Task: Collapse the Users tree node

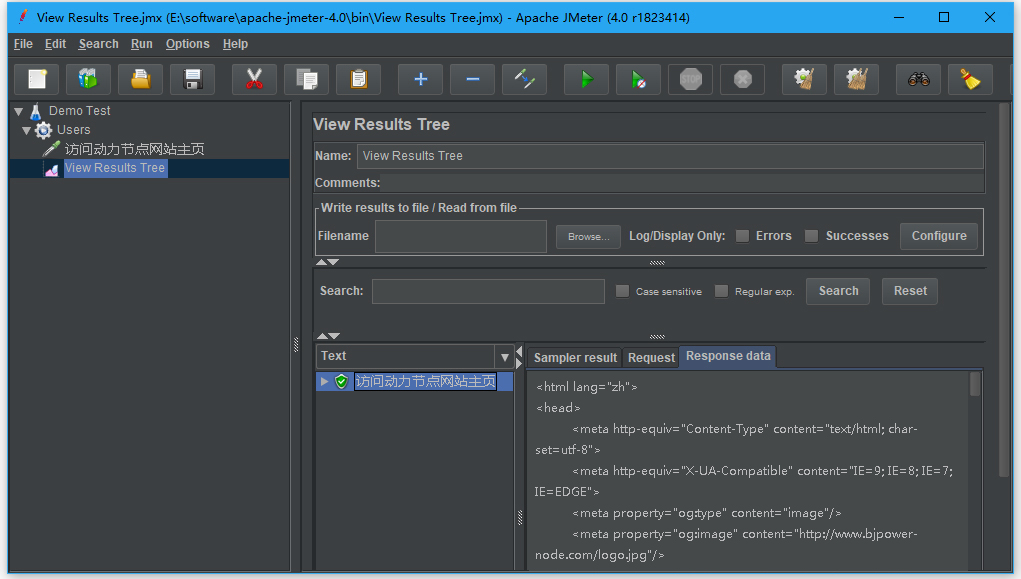Action: click(26, 130)
